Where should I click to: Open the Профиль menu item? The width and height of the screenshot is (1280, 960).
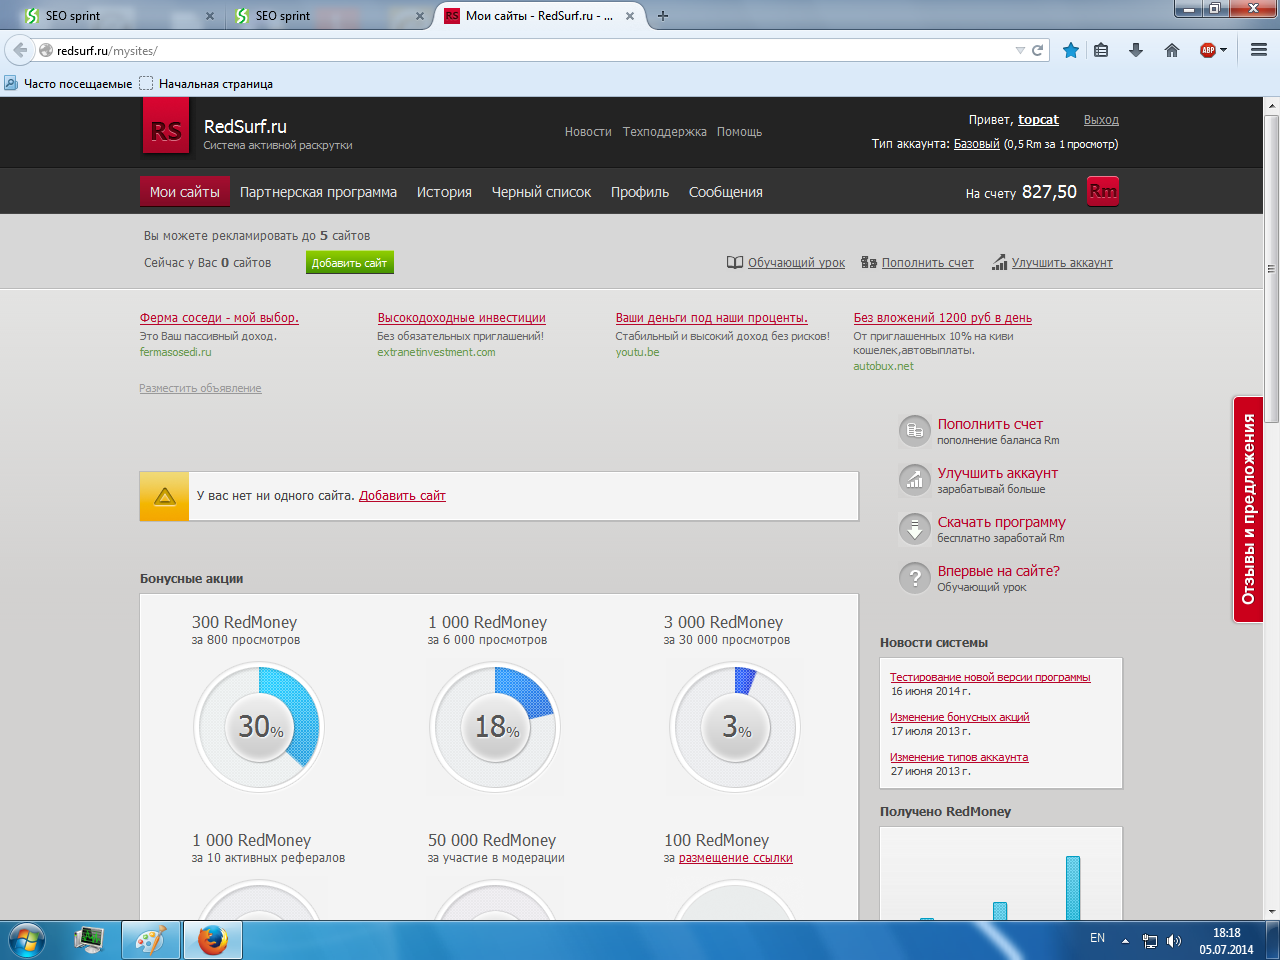coord(640,192)
